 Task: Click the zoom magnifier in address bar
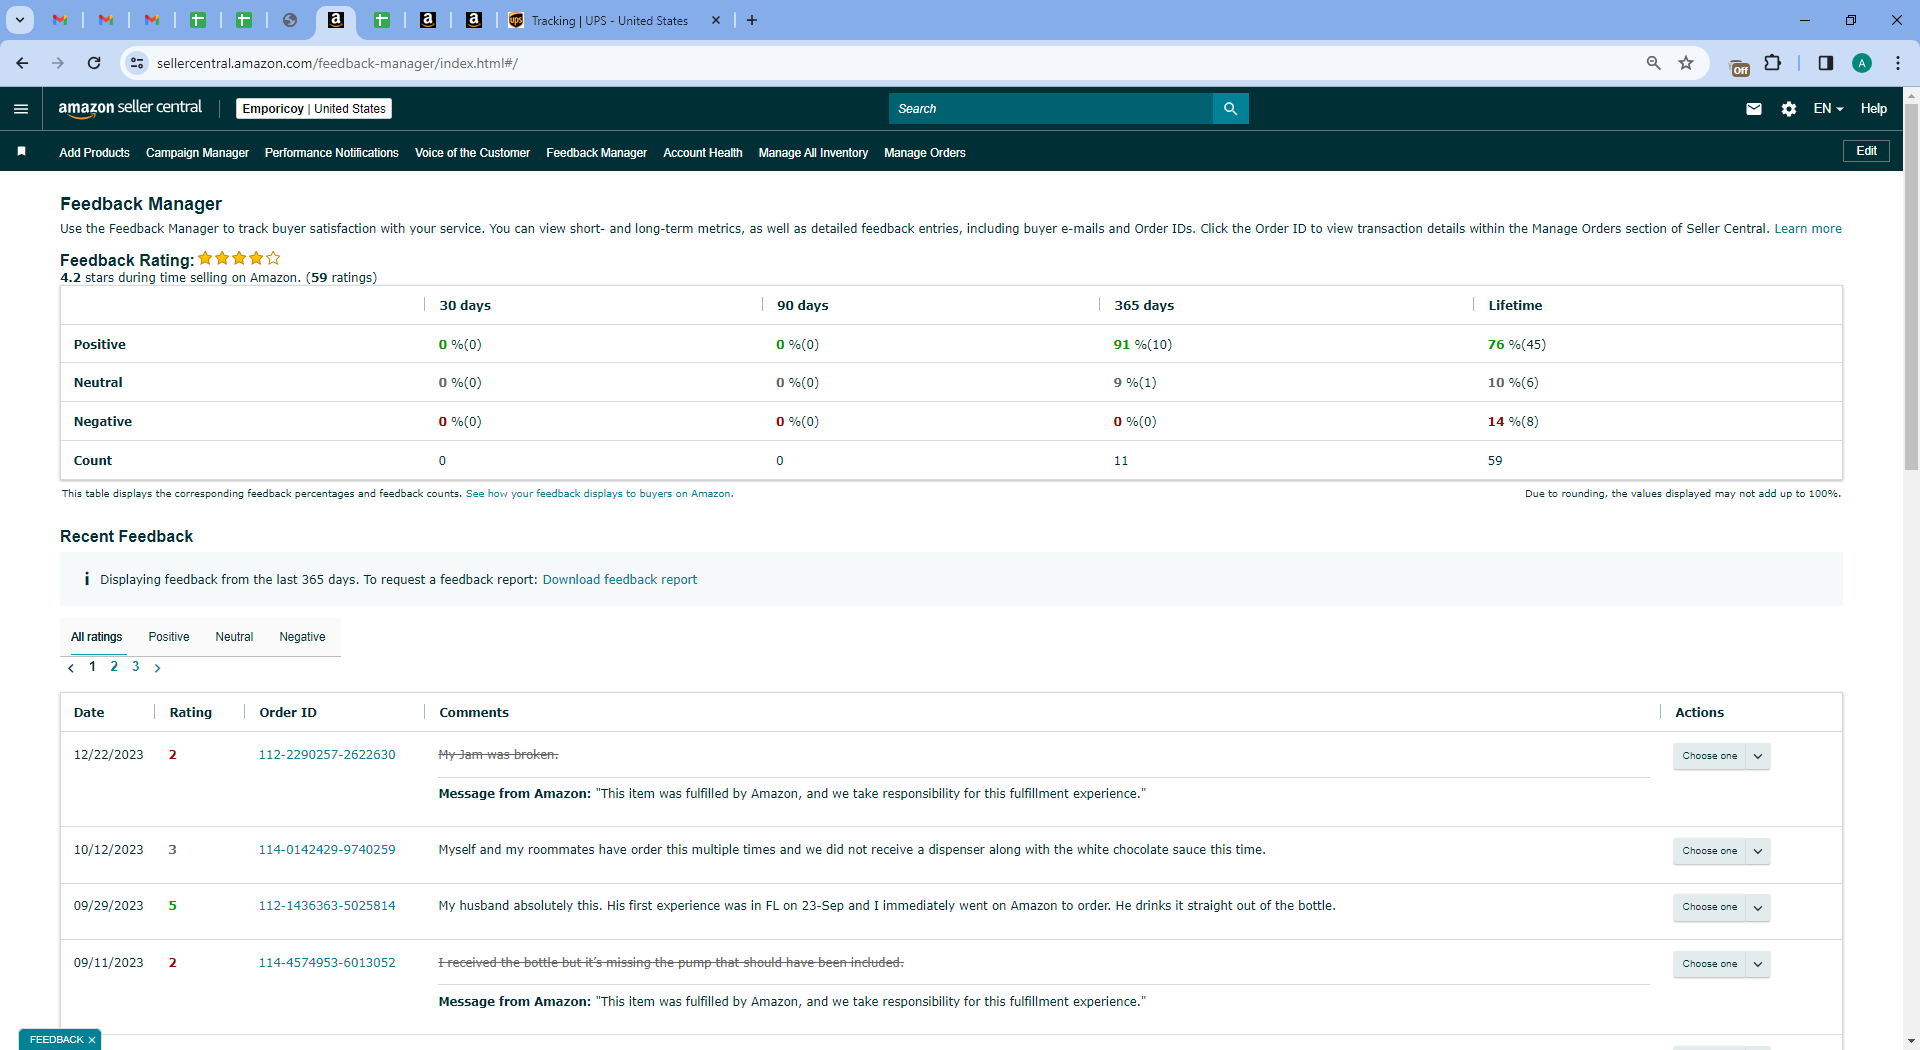click(x=1654, y=63)
